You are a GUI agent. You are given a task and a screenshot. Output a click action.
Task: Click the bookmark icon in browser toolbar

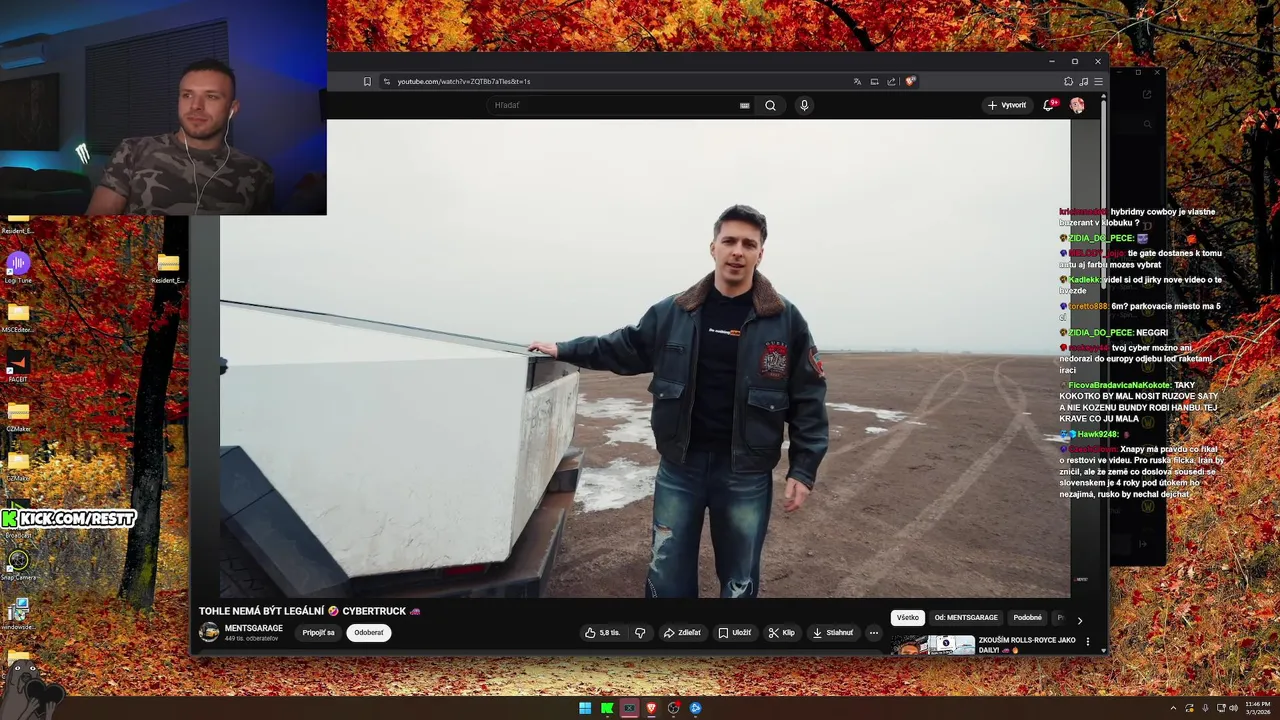click(x=367, y=81)
